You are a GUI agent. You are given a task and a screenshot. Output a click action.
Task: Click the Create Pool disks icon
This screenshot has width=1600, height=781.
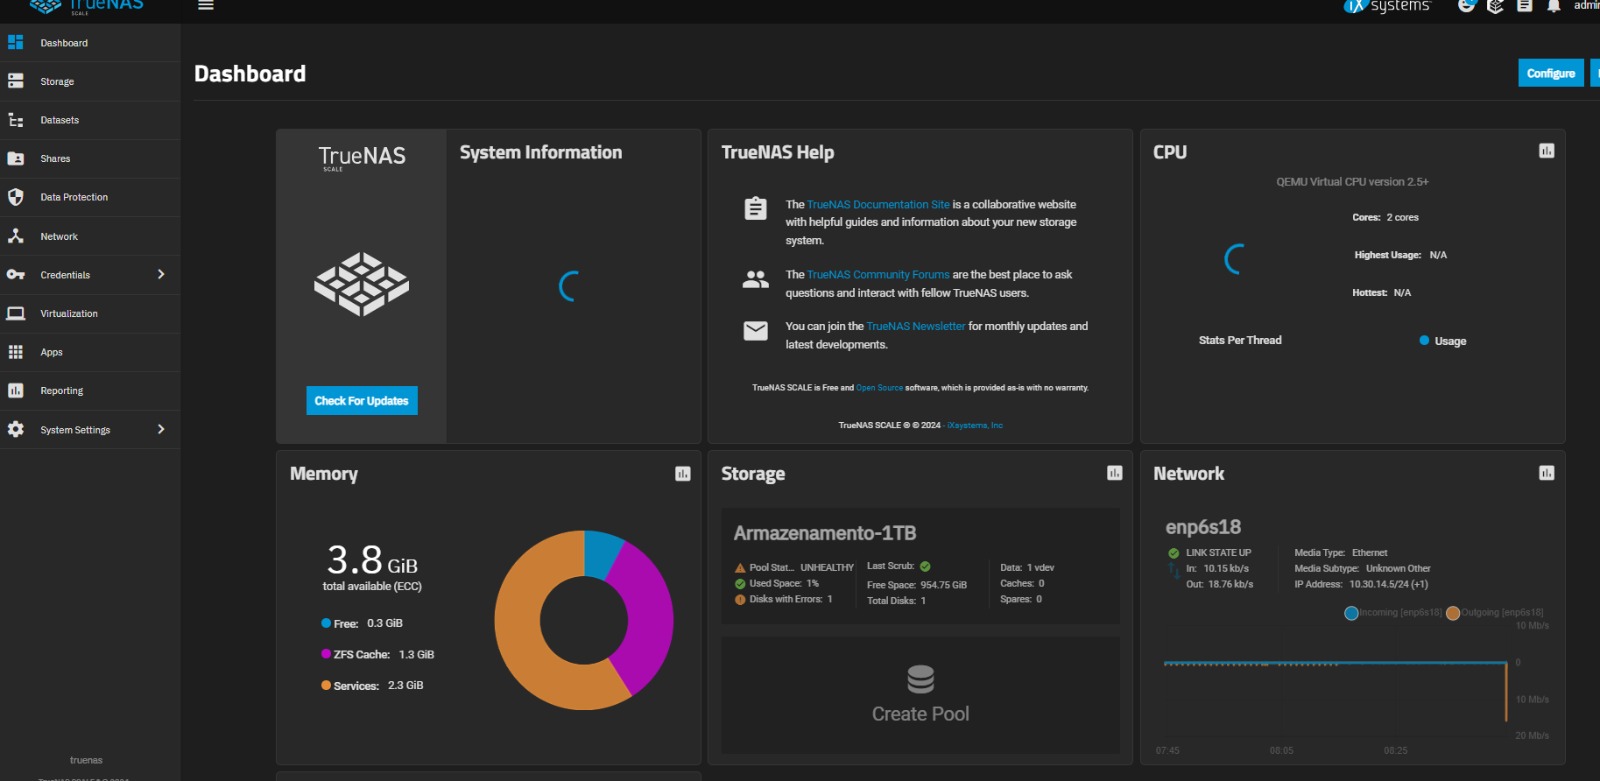point(921,680)
